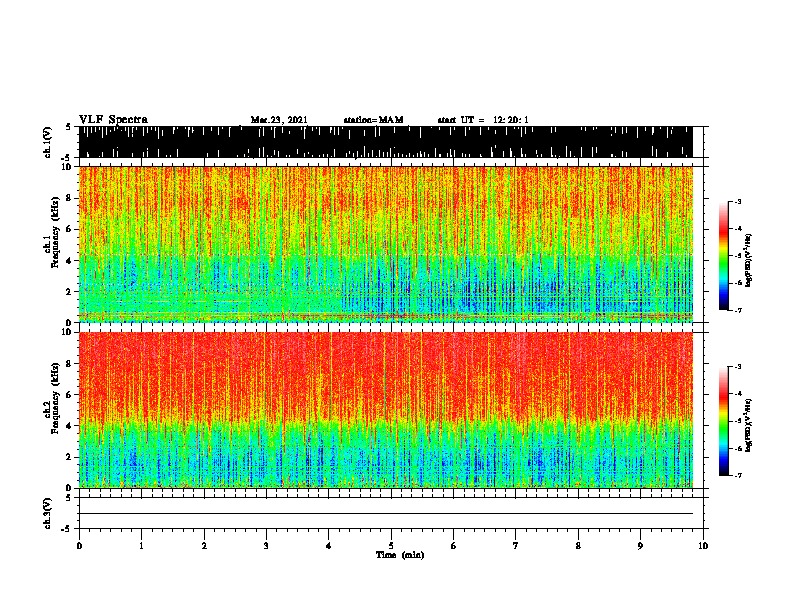Screen dimensions: 792x612
Task: Select the date label 'Mar.23, 2021'
Action: click(x=279, y=120)
